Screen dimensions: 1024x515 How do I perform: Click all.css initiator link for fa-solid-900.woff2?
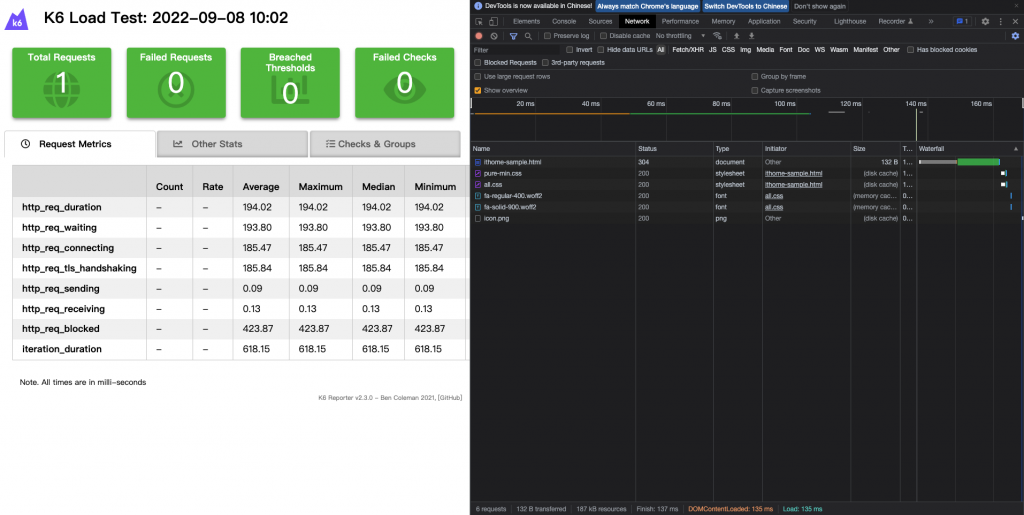[x=774, y=207]
